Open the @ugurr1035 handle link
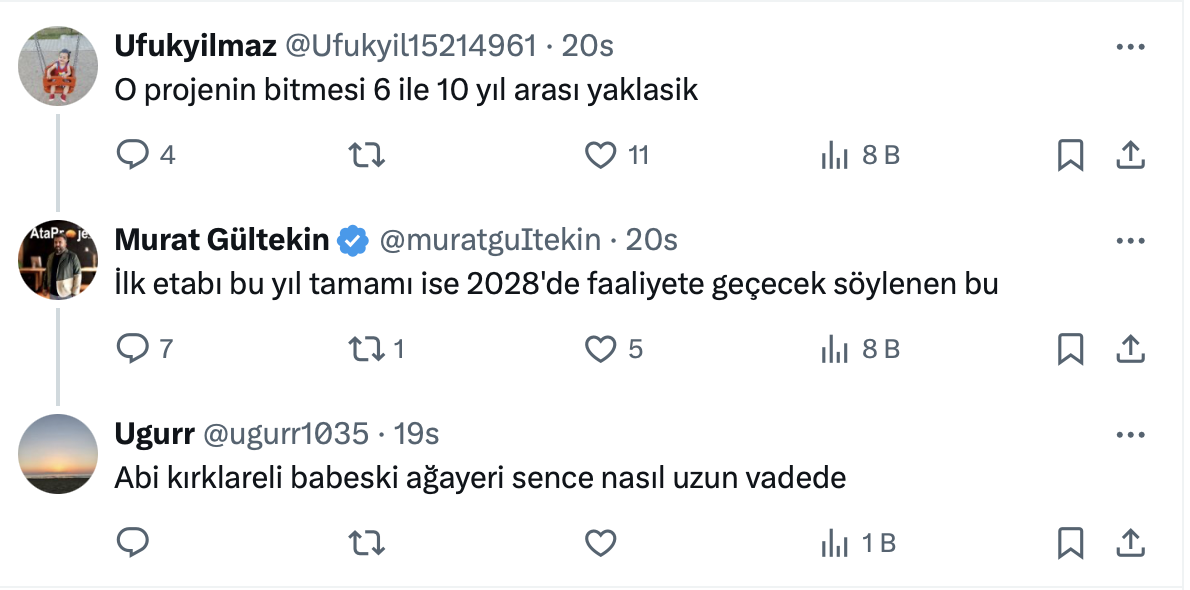Image resolution: width=1190 pixels, height=590 pixels. tap(286, 434)
